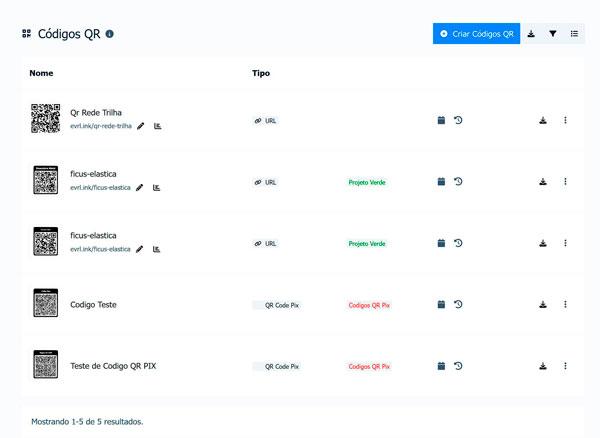This screenshot has height=438, width=600.
Task: Open the filter dropdown in header
Action: tap(553, 34)
